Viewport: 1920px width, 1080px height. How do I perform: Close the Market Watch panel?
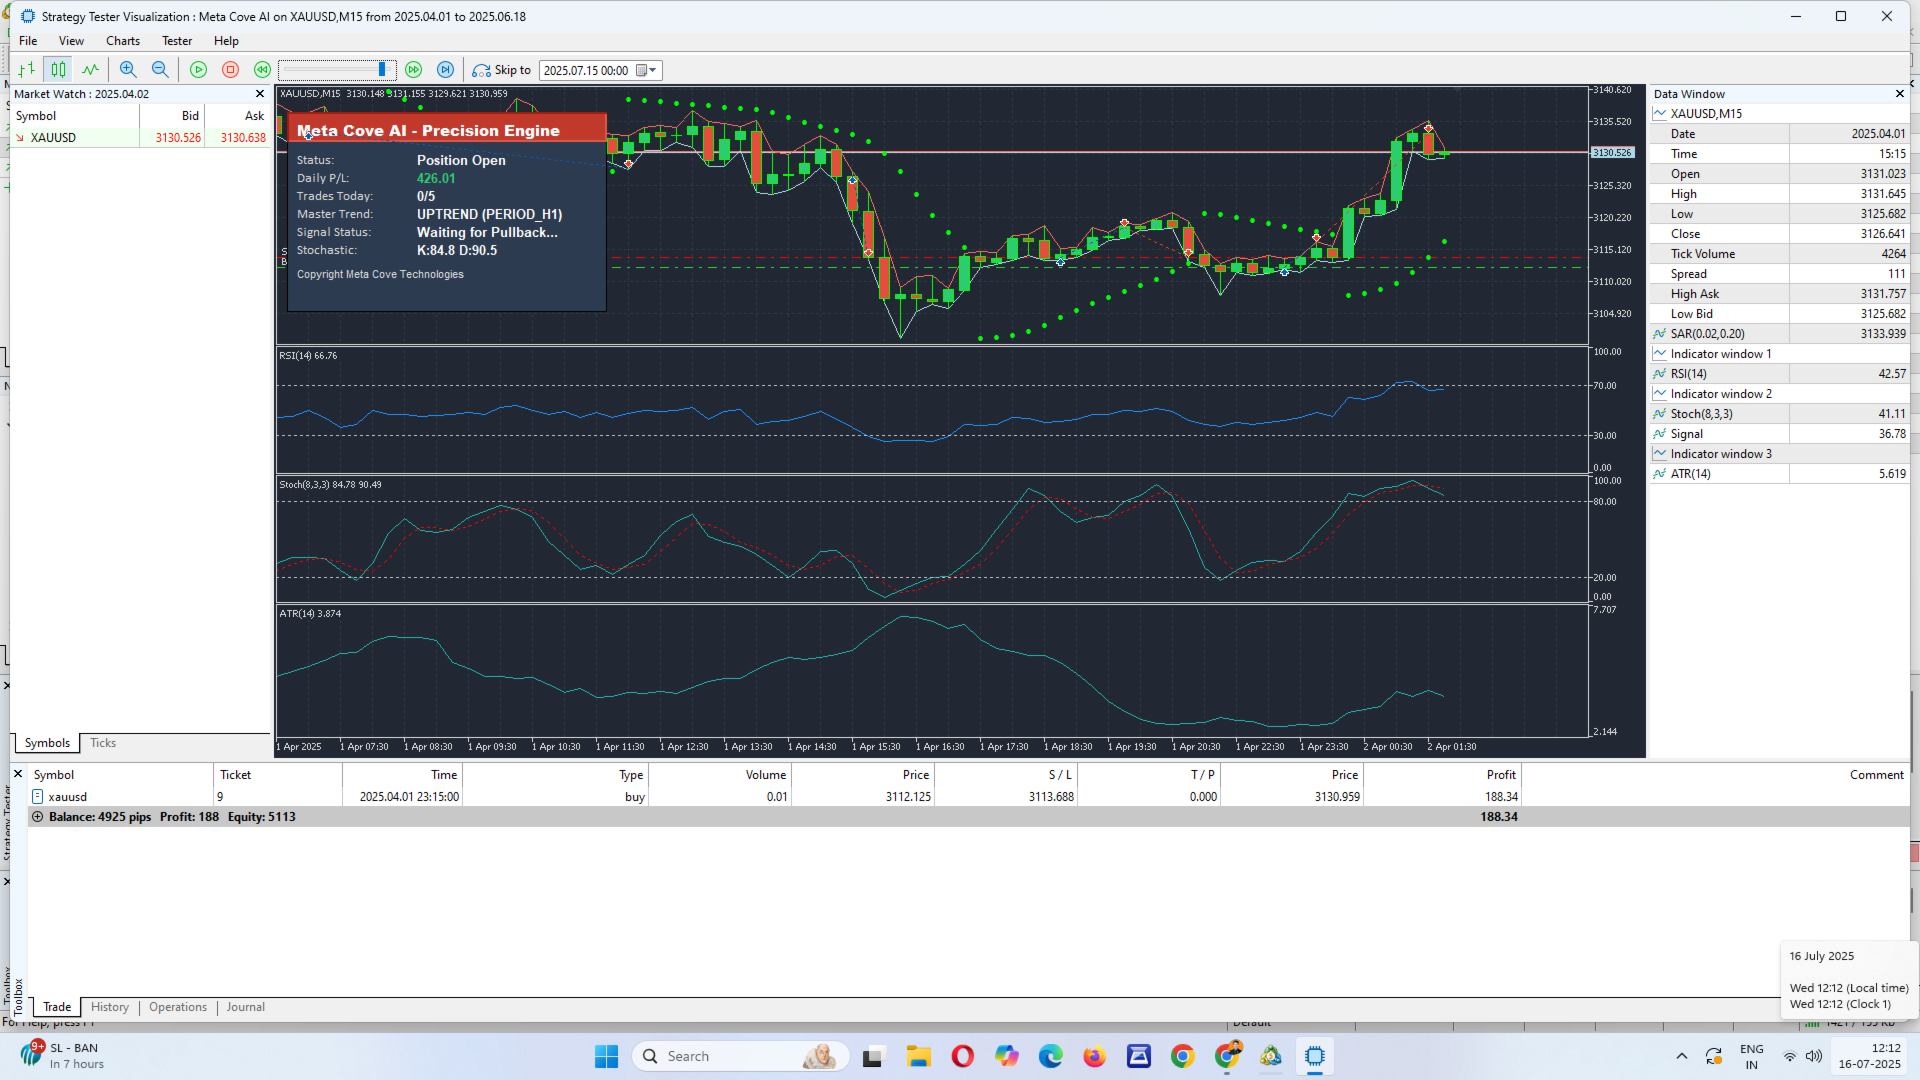(260, 94)
